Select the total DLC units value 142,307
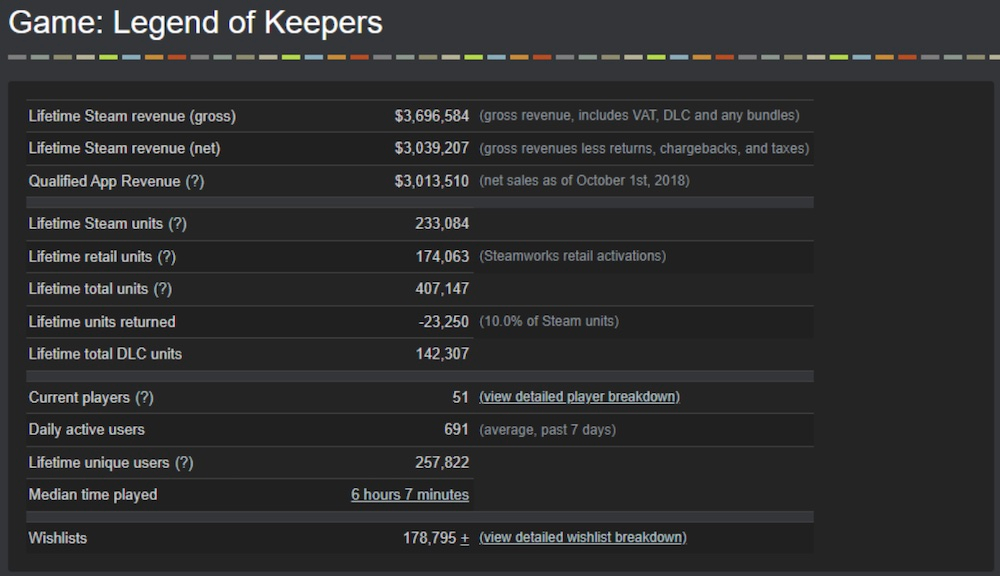The height and width of the screenshot is (576, 1000). (x=442, y=354)
